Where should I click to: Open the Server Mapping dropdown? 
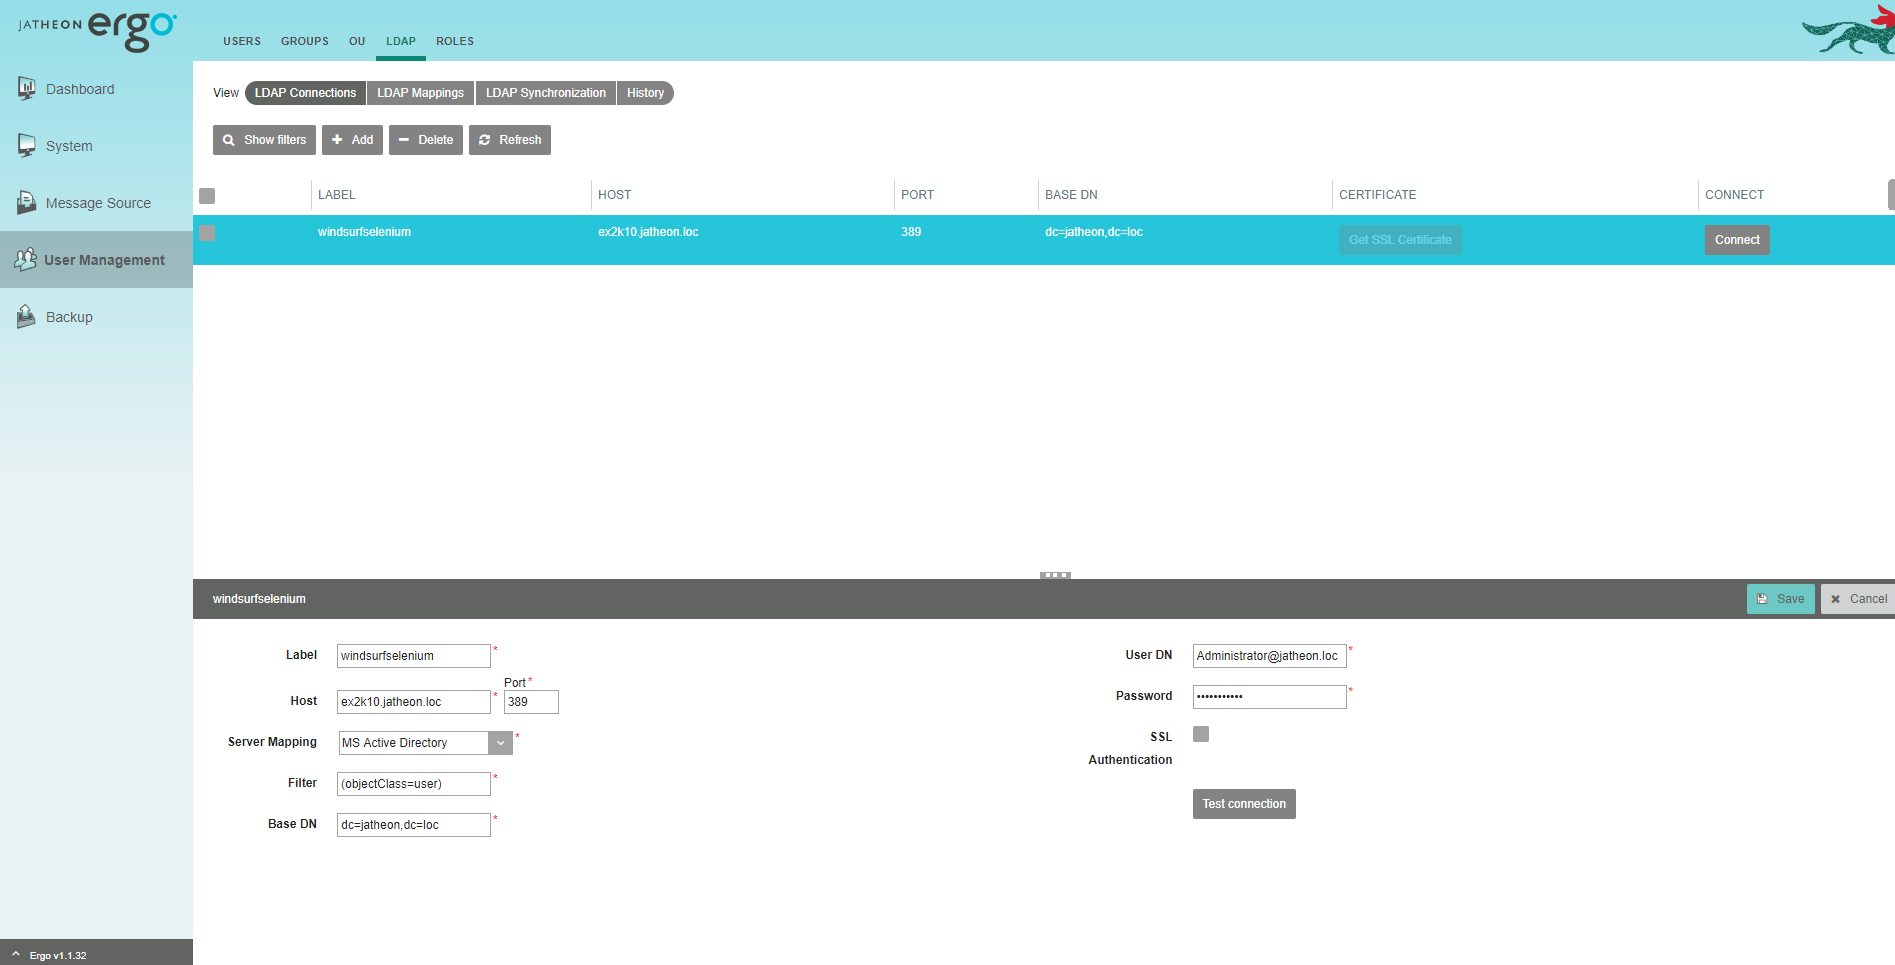tap(500, 743)
